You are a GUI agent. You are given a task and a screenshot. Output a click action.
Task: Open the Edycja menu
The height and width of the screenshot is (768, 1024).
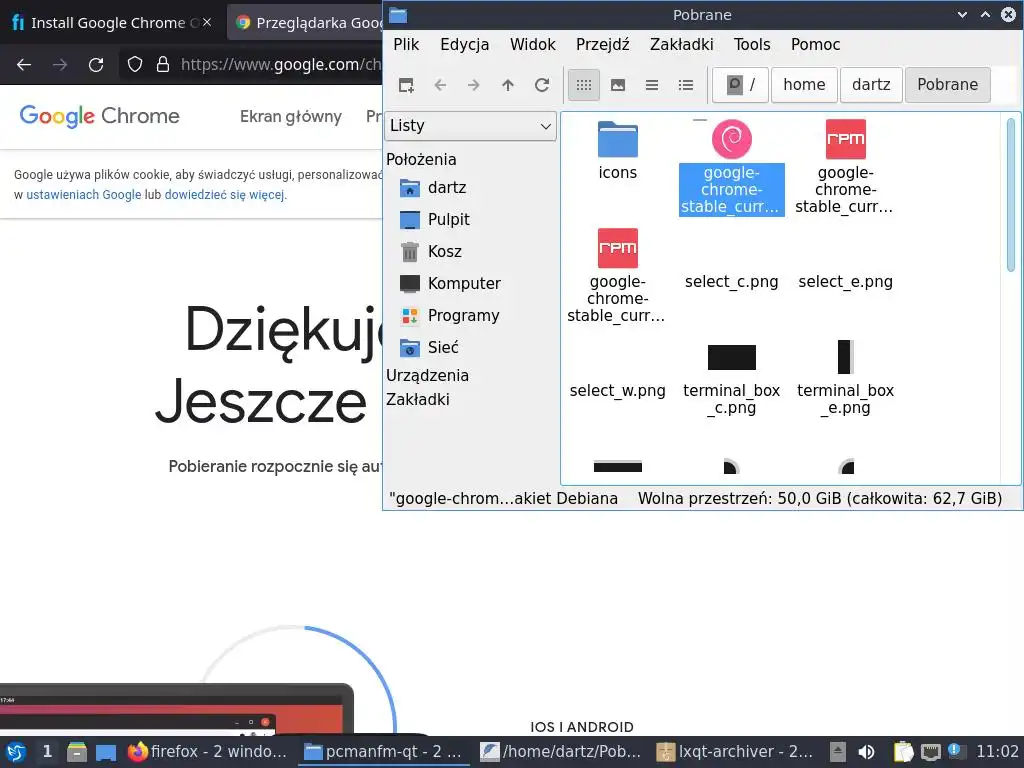[x=464, y=44]
